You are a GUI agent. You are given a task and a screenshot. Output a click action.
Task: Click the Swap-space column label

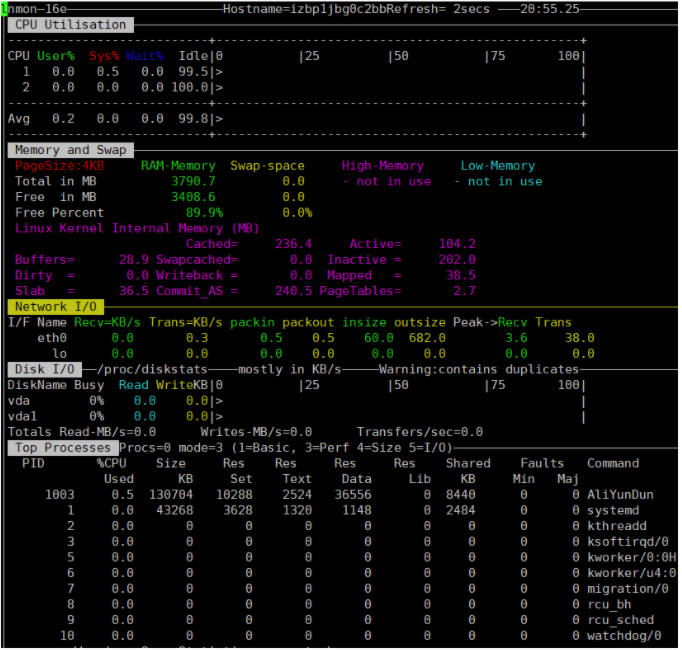[x=267, y=166]
